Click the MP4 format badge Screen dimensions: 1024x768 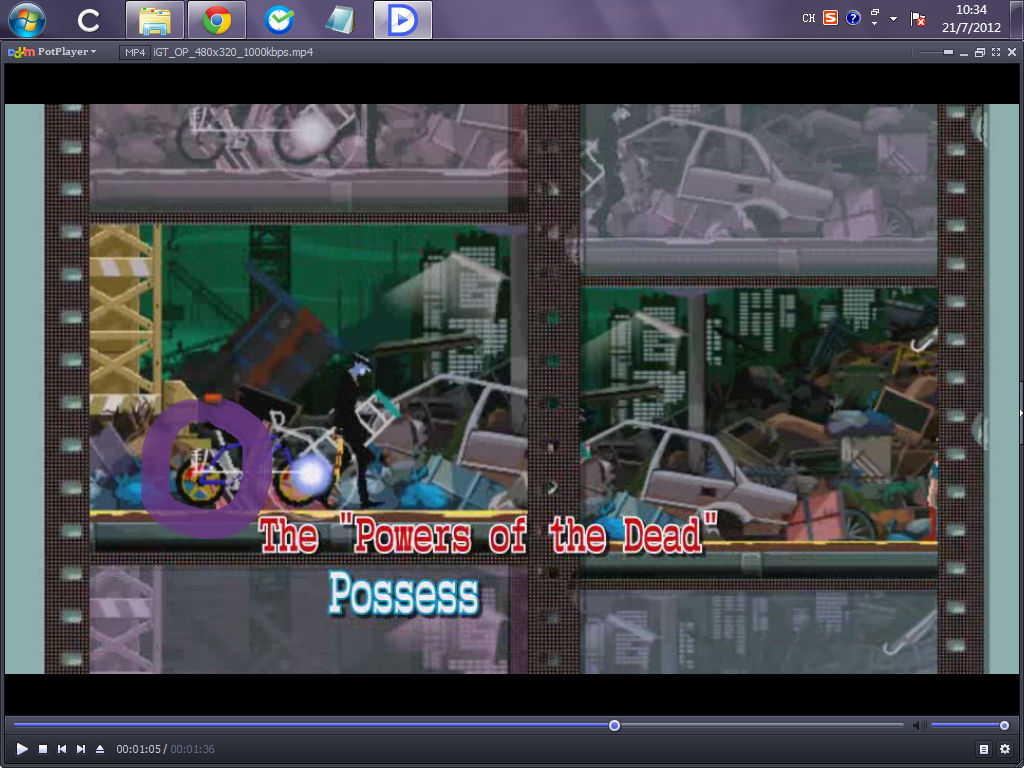tap(135, 52)
